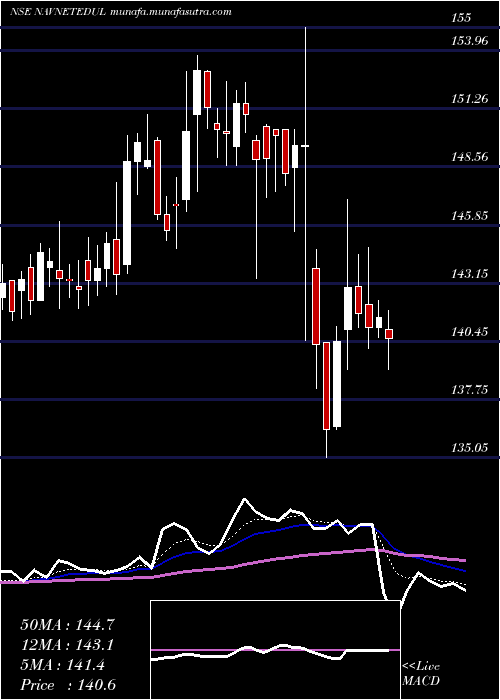Click inside the MACD inset chart box
The width and height of the screenshot is (500, 700).
[275, 650]
